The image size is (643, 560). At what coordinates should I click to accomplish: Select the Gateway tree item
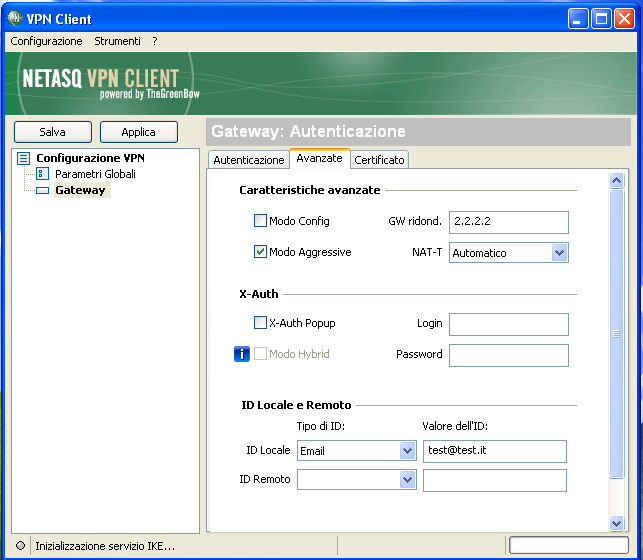click(x=80, y=190)
